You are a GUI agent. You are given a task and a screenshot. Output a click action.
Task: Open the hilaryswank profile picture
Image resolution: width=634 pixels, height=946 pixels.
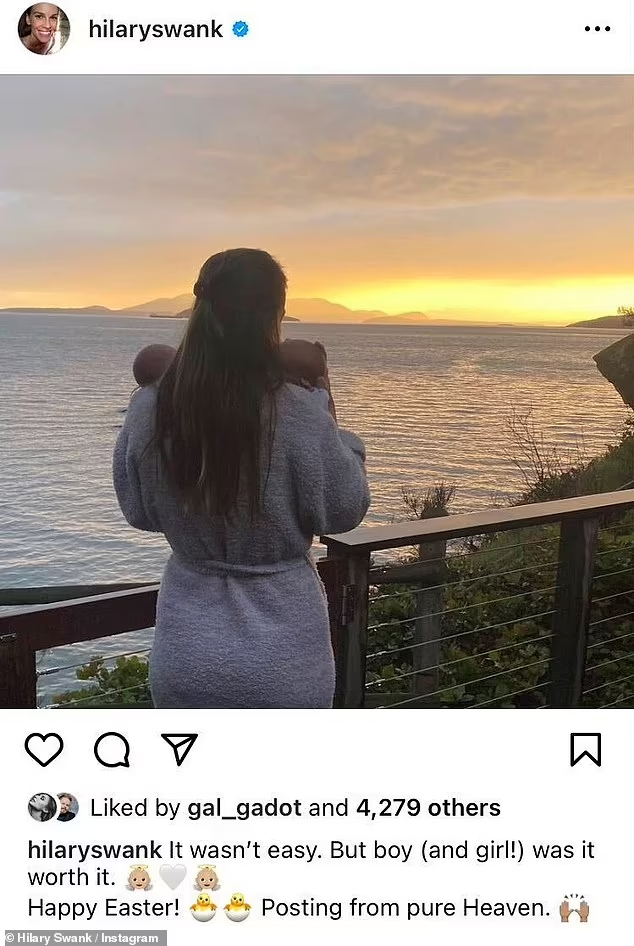tap(43, 29)
